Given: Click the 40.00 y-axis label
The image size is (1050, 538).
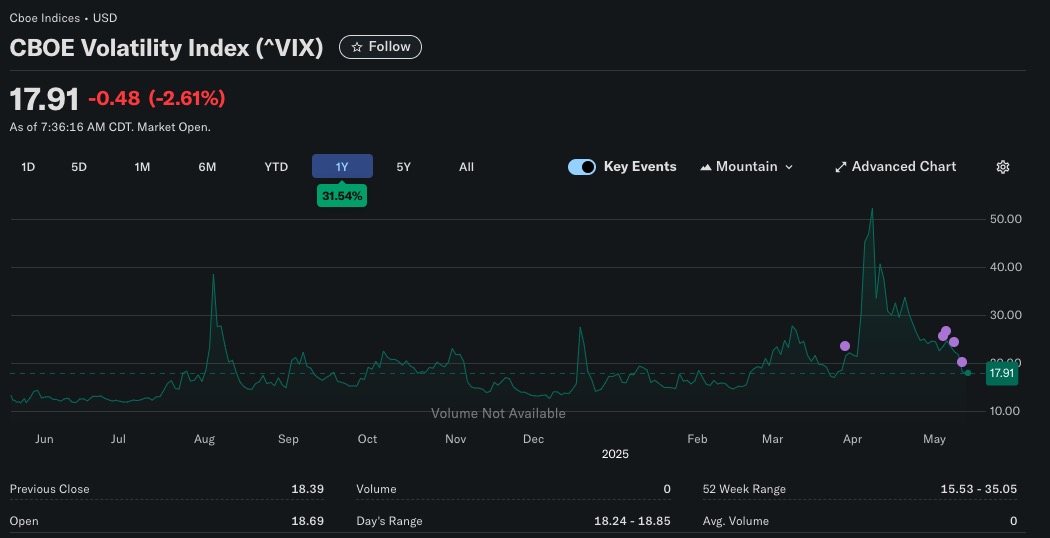Looking at the screenshot, I should [x=1005, y=267].
